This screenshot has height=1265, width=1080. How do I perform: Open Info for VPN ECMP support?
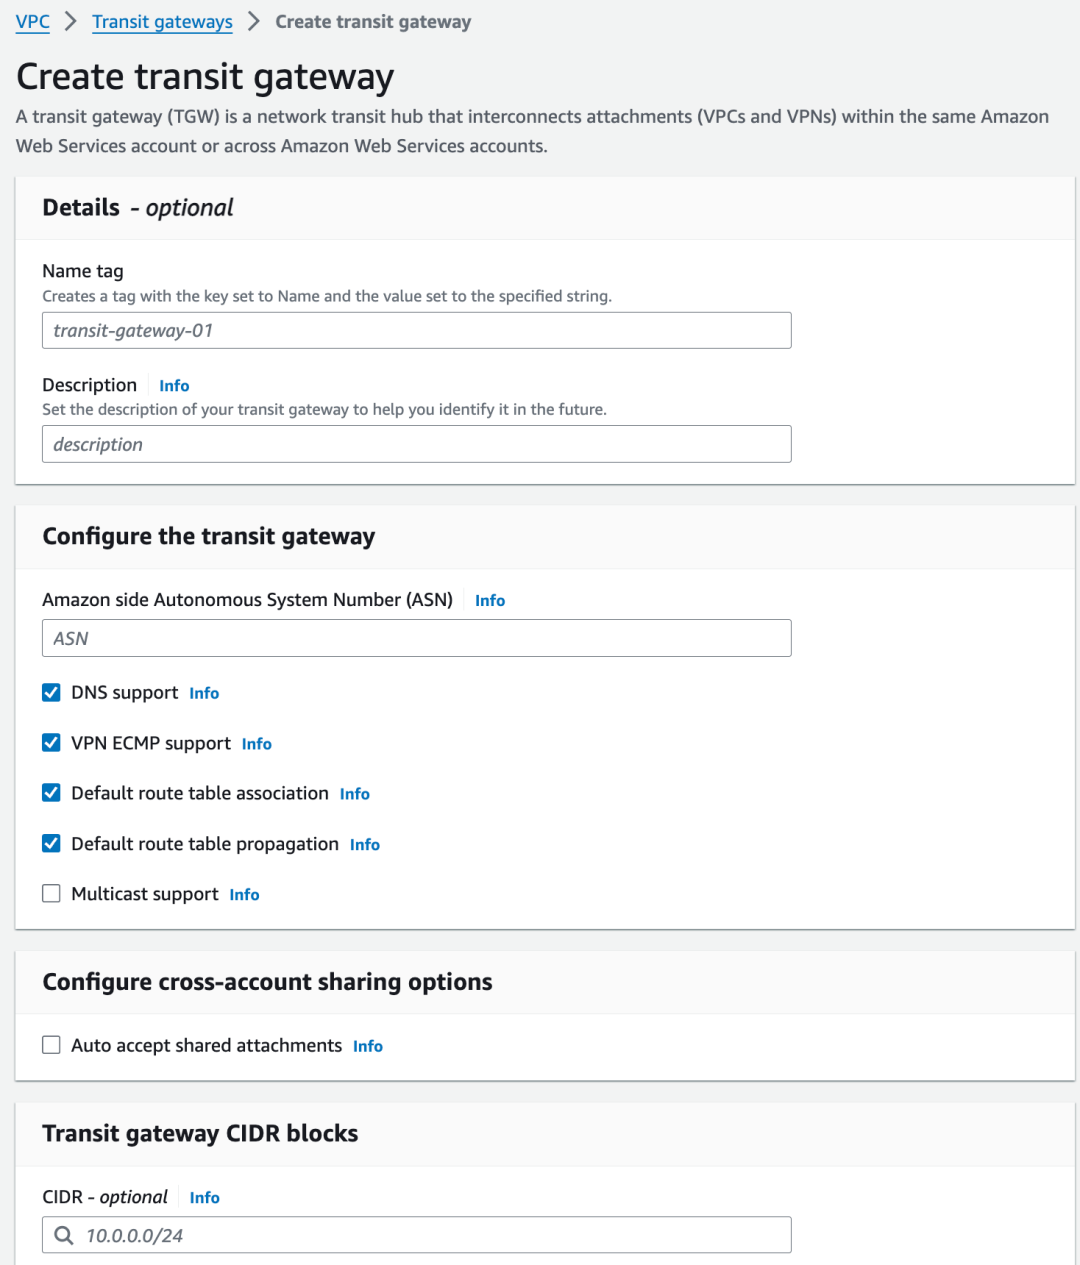coord(257,744)
